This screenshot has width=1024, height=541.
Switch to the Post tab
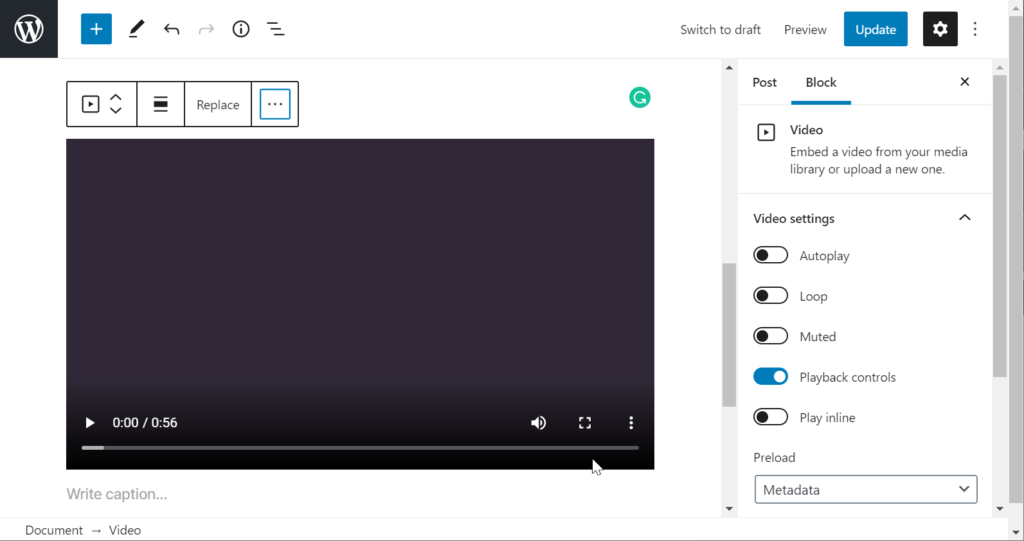click(x=764, y=82)
